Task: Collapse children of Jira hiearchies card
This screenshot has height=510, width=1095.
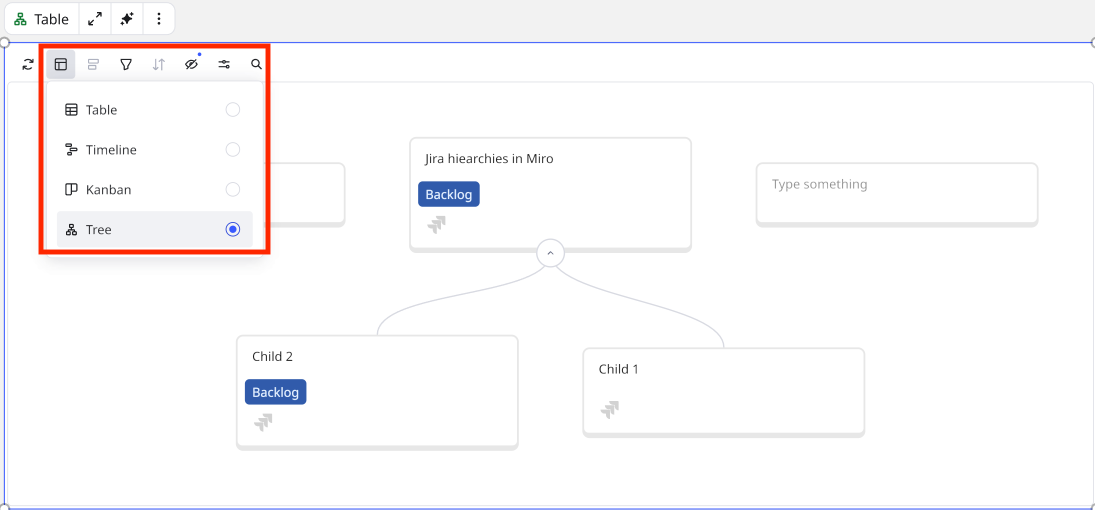Action: (550, 254)
